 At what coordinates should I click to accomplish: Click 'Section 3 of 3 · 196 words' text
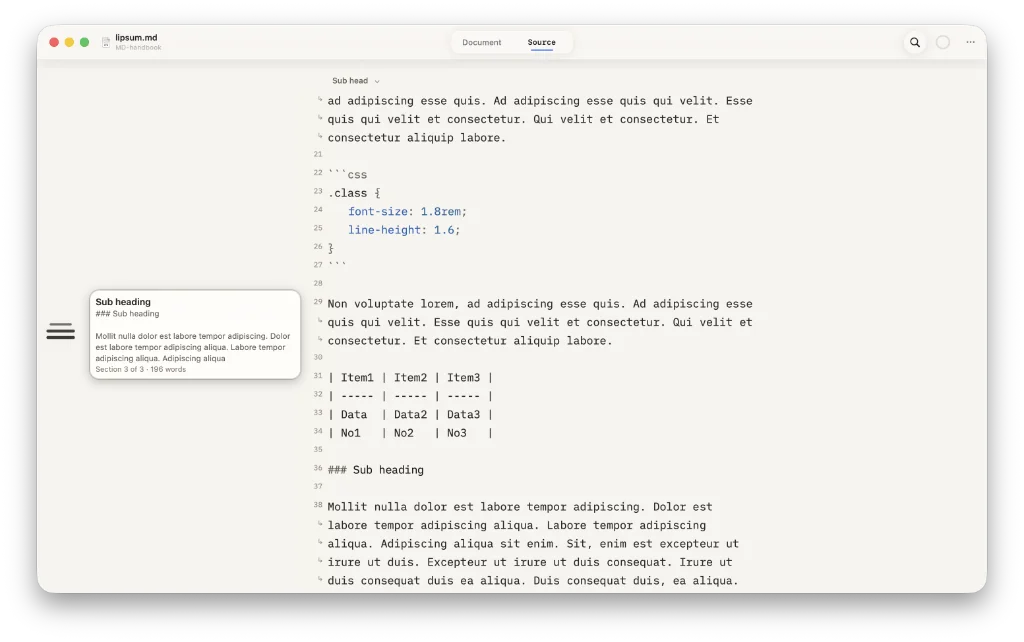[140, 370]
